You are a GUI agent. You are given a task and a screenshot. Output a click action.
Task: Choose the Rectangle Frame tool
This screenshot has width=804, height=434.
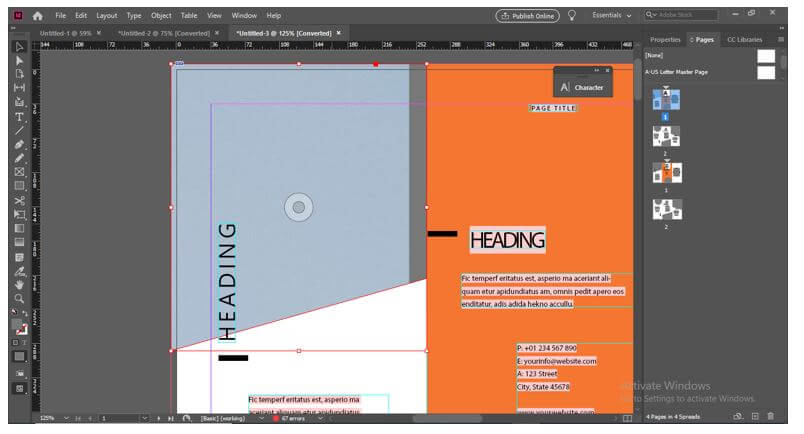point(19,172)
